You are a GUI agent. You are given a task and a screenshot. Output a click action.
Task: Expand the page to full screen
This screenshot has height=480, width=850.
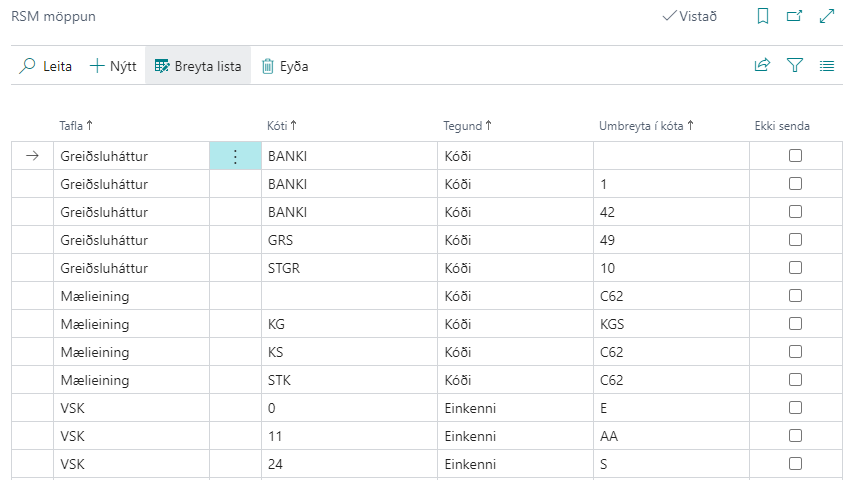tap(827, 17)
